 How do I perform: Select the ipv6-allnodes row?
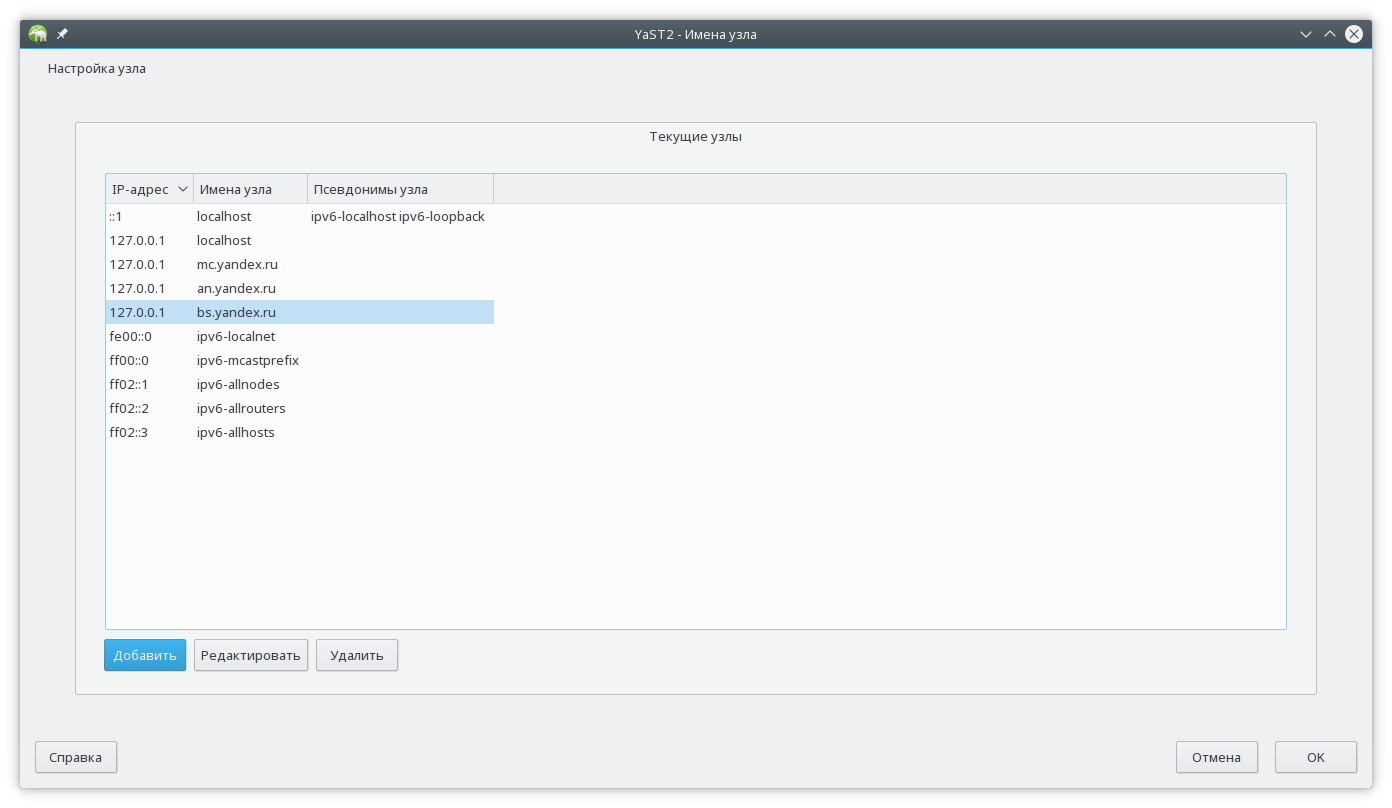pyautogui.click(x=300, y=384)
